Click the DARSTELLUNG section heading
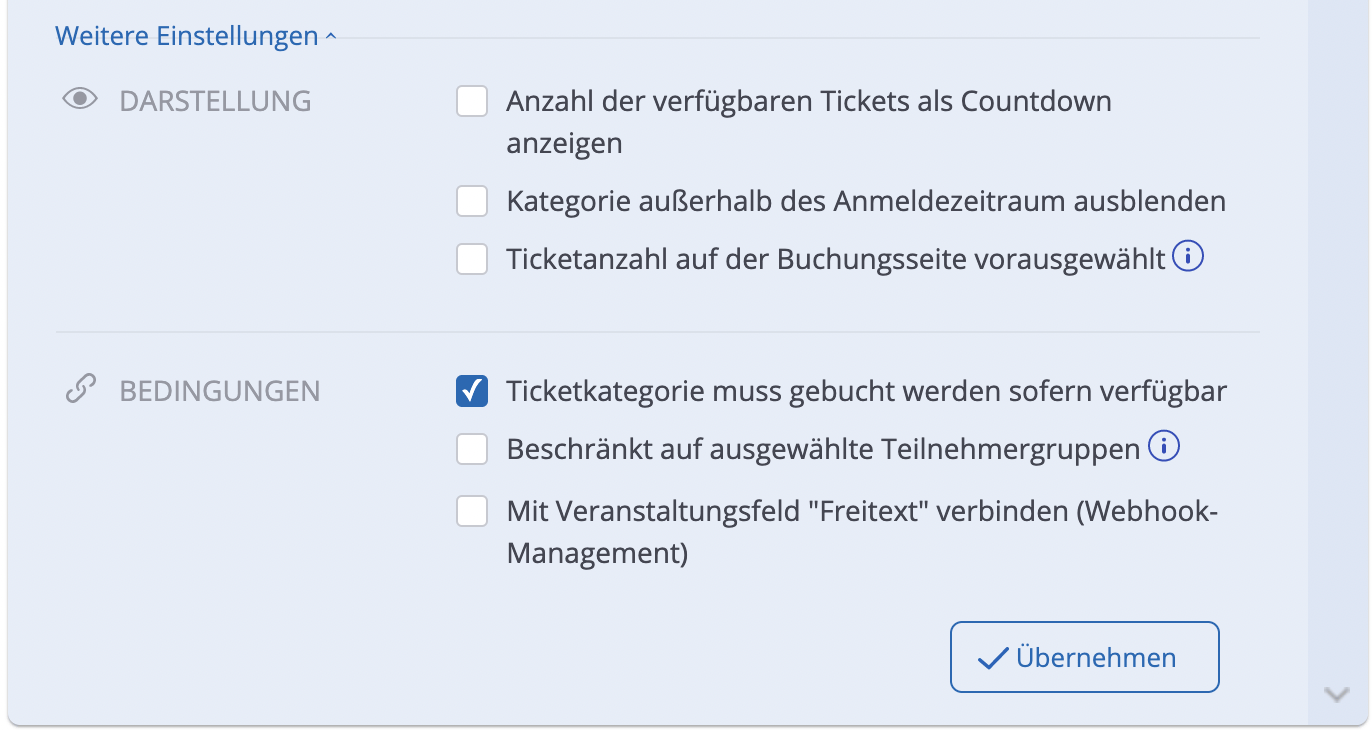This screenshot has height=730, width=1372. (215, 101)
